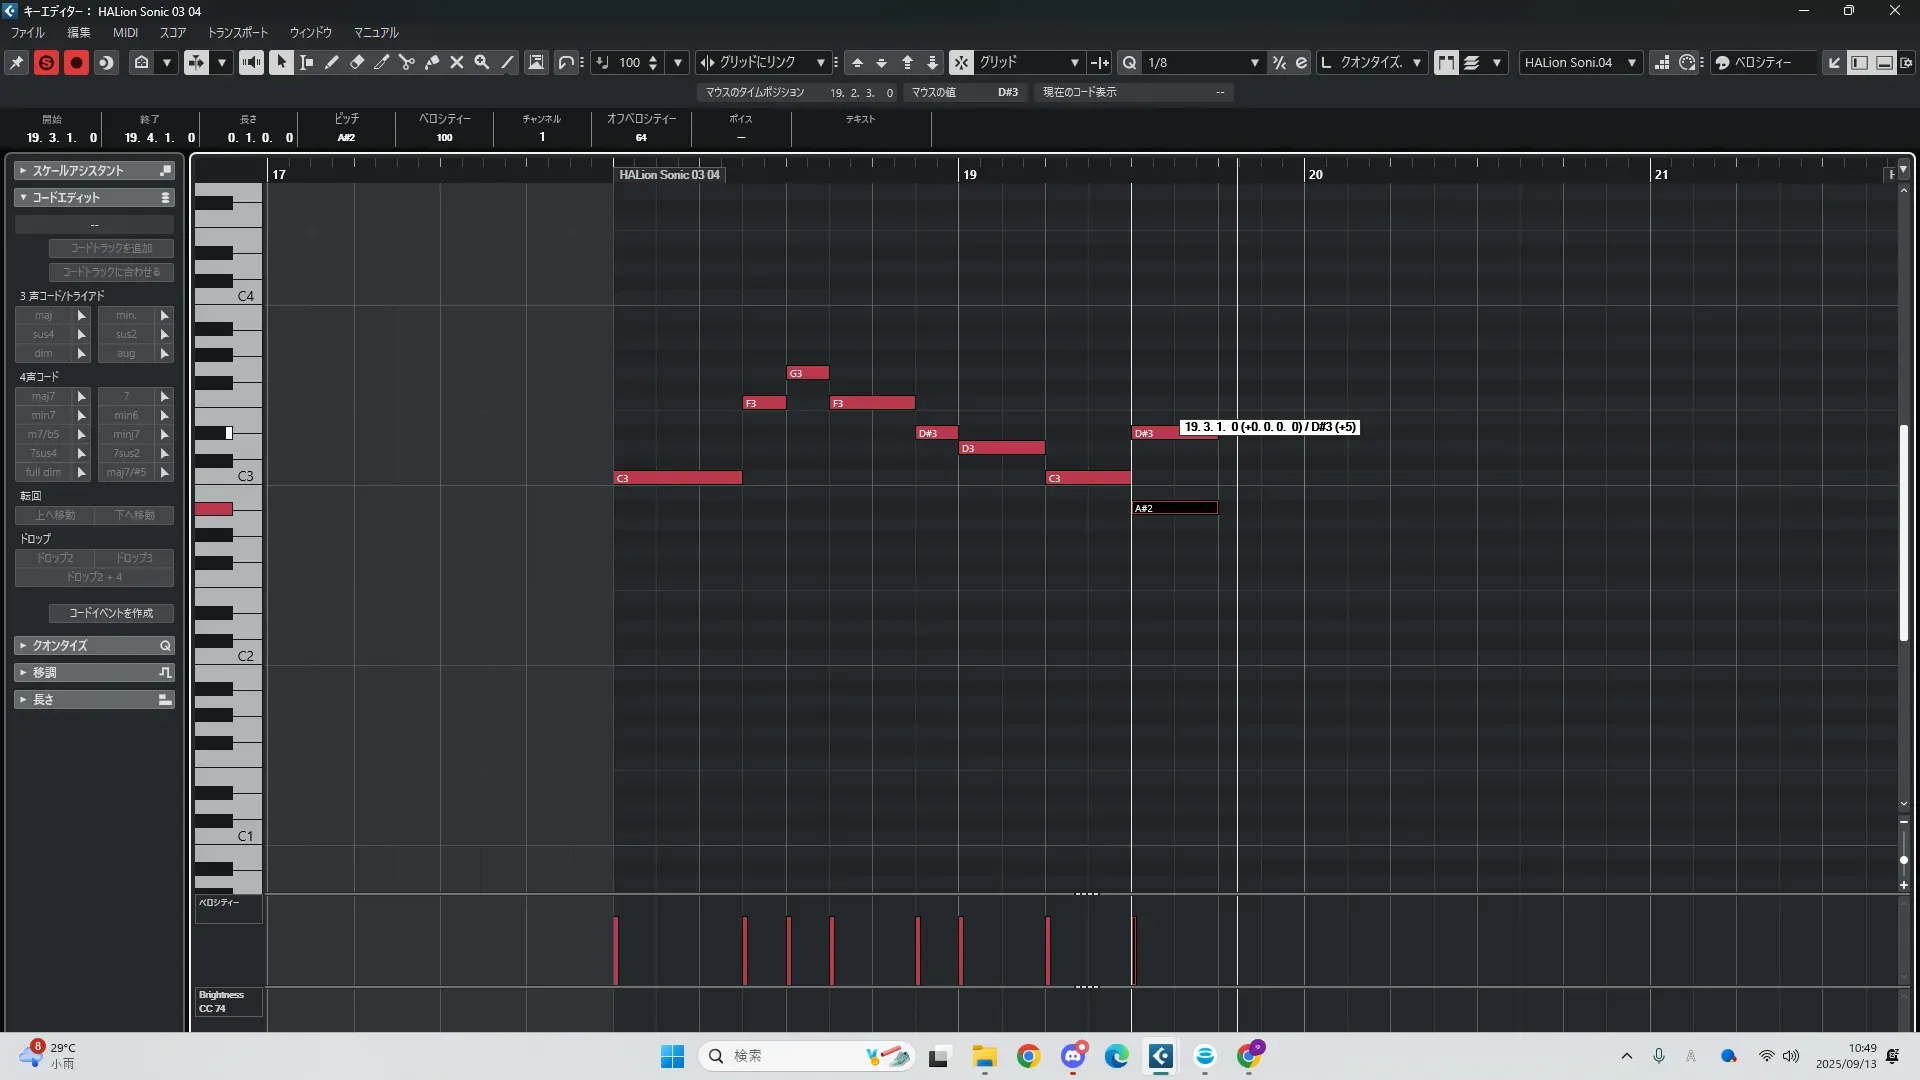
Task: Toggle the Record in editor button
Action: point(76,62)
